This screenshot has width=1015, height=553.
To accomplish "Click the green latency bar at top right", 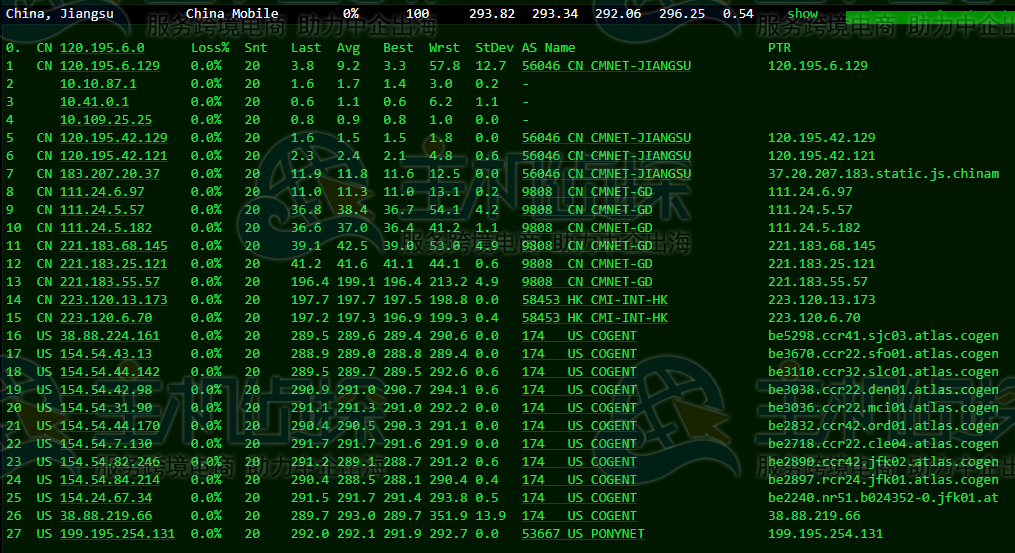I will pos(926,17).
